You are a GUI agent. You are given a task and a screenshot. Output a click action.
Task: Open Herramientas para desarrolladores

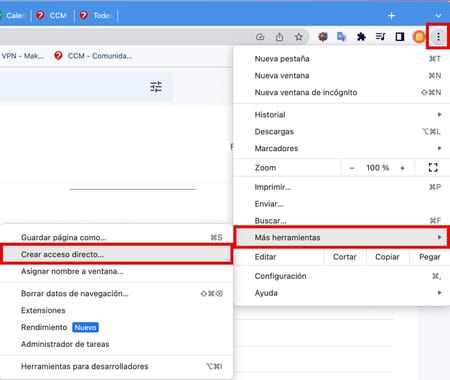pyautogui.click(x=116, y=366)
